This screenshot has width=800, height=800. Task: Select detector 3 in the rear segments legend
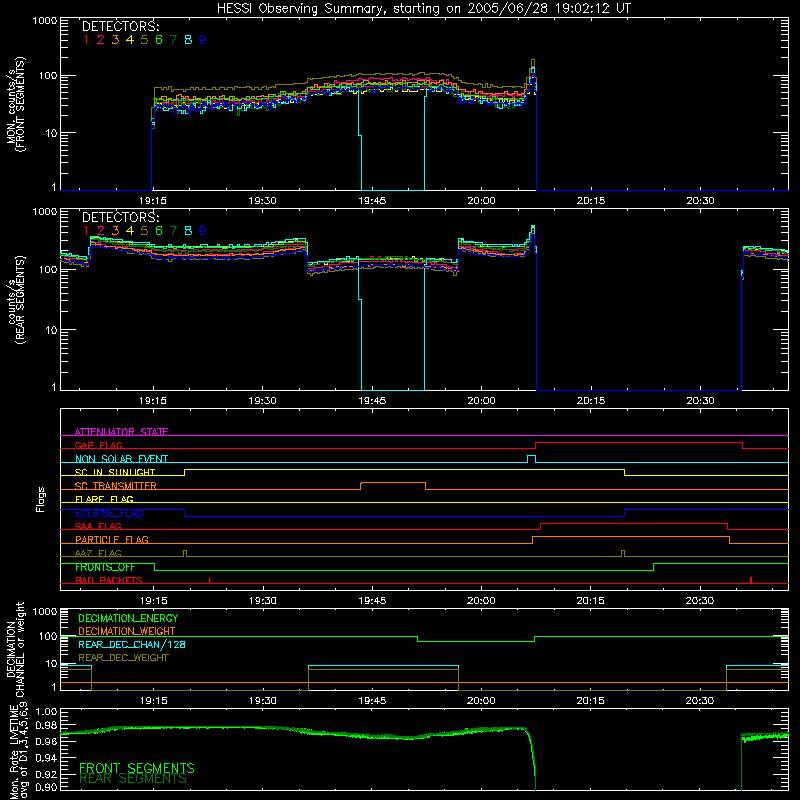pyautogui.click(x=115, y=231)
